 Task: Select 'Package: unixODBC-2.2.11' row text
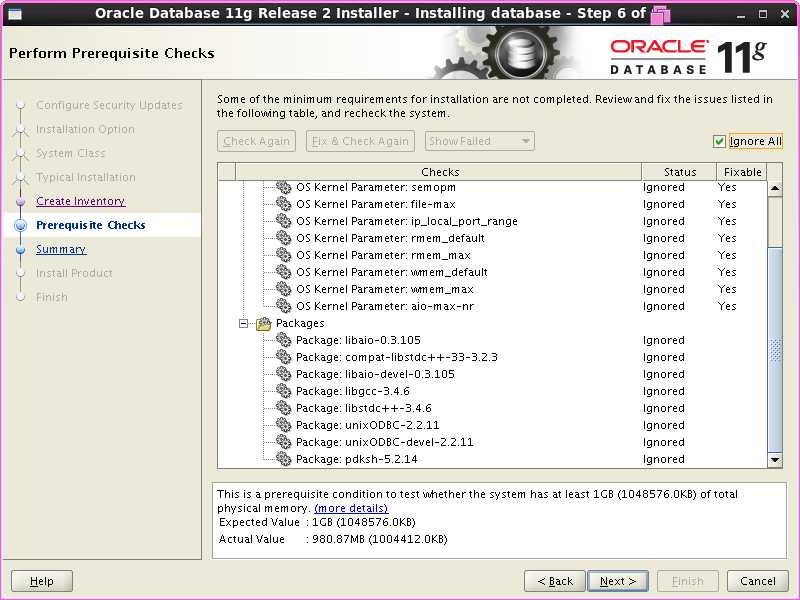(367, 425)
